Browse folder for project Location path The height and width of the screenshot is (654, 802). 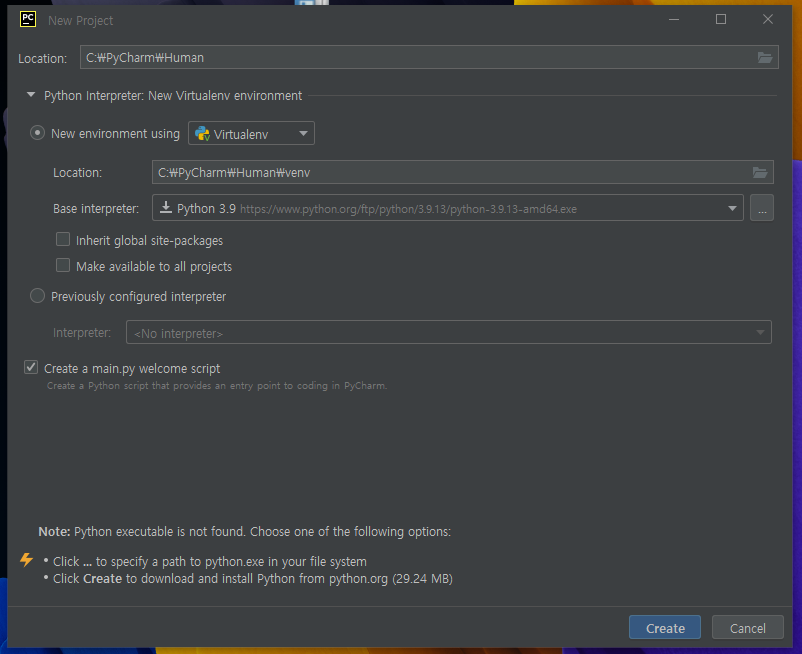(x=765, y=57)
